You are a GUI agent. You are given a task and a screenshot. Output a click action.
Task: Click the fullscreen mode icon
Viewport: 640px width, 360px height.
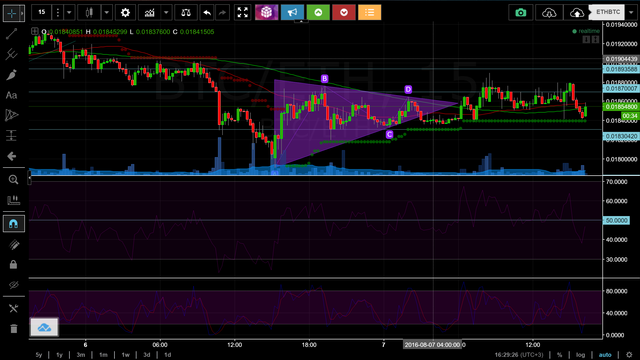[x=242, y=13]
